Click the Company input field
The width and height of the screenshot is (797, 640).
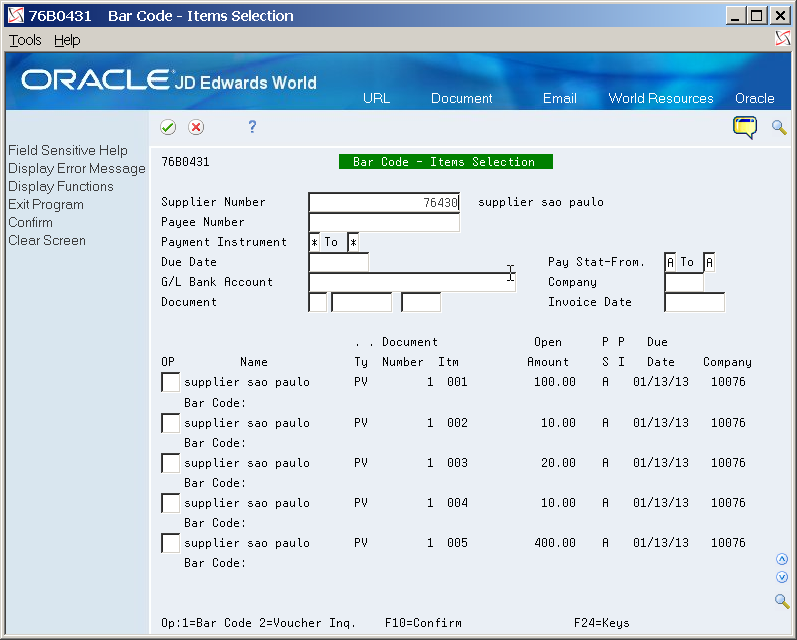coord(684,282)
